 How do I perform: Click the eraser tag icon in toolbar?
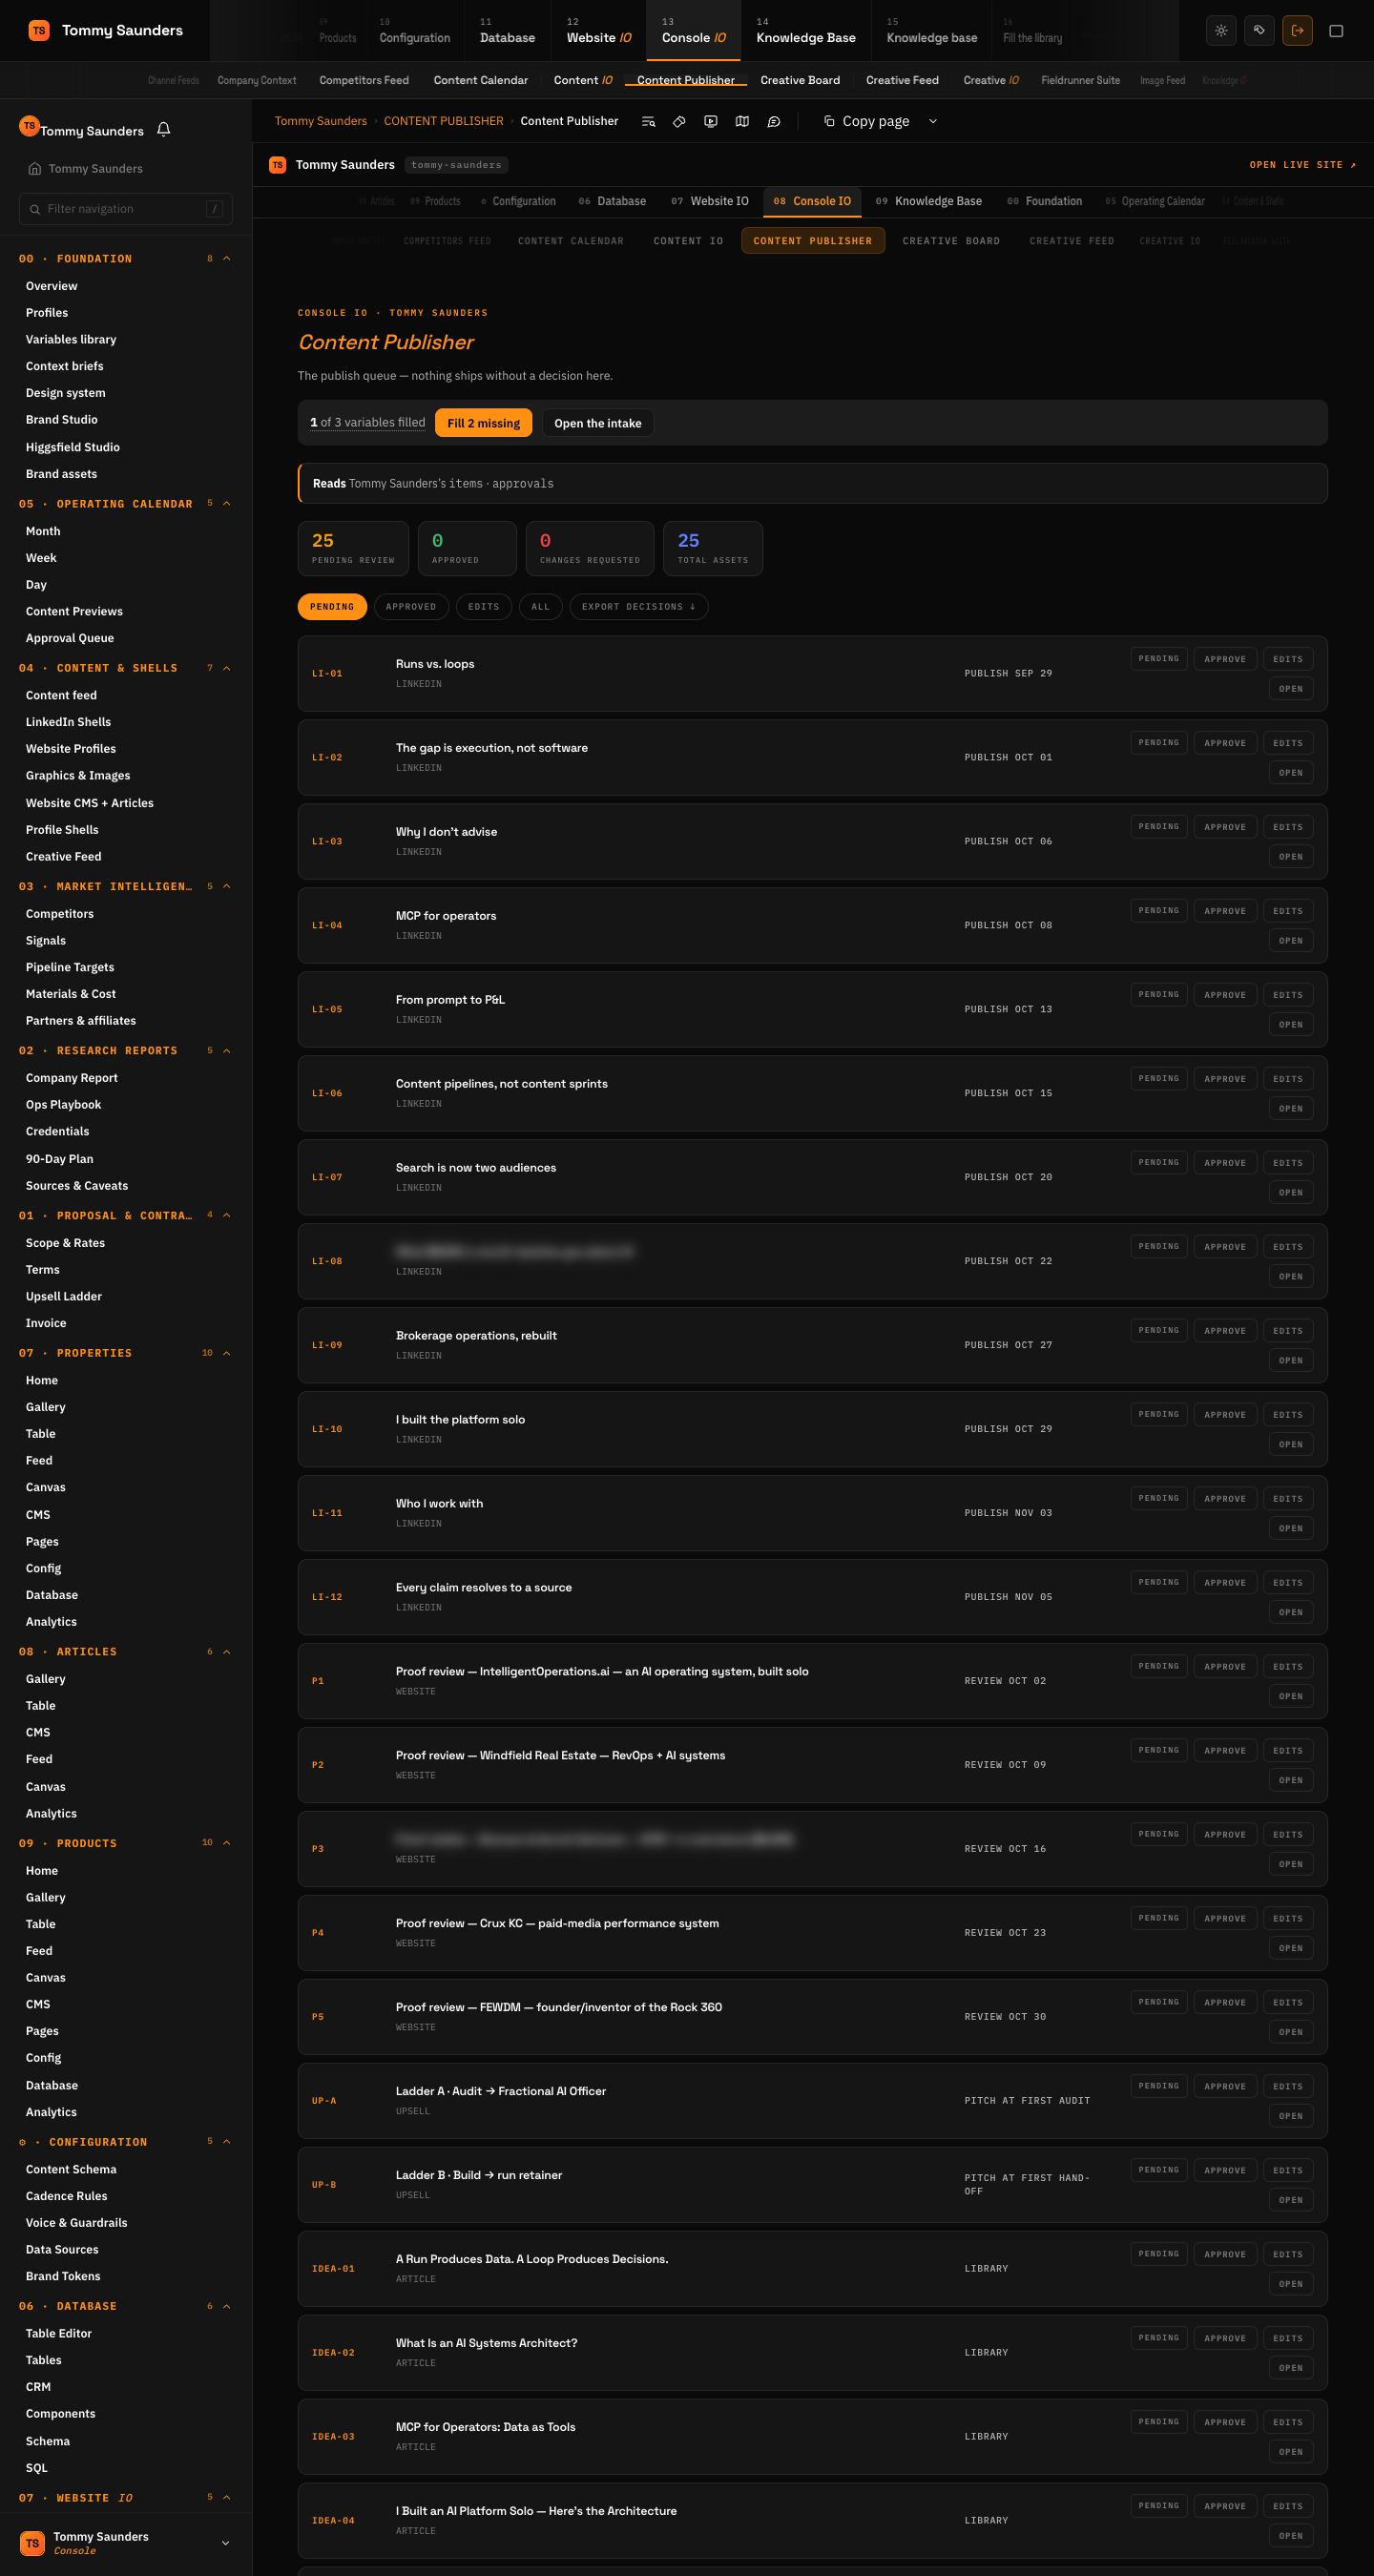679,121
